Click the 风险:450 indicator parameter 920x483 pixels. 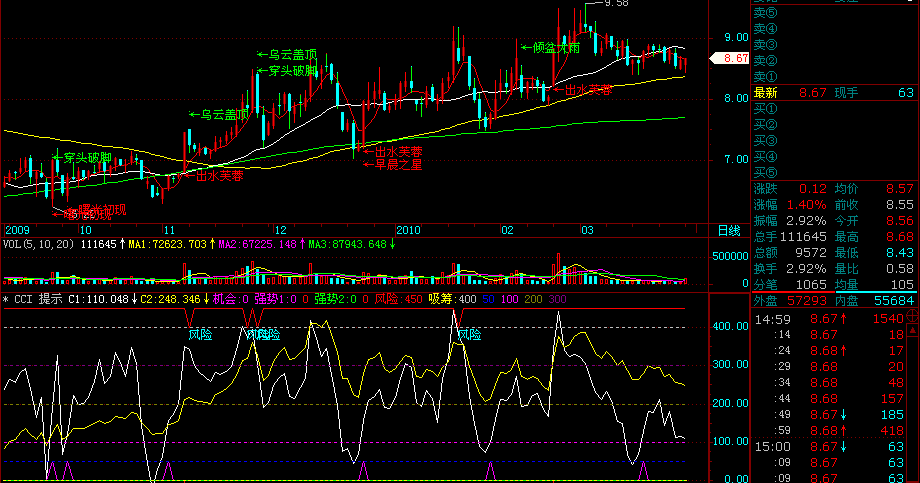click(398, 299)
